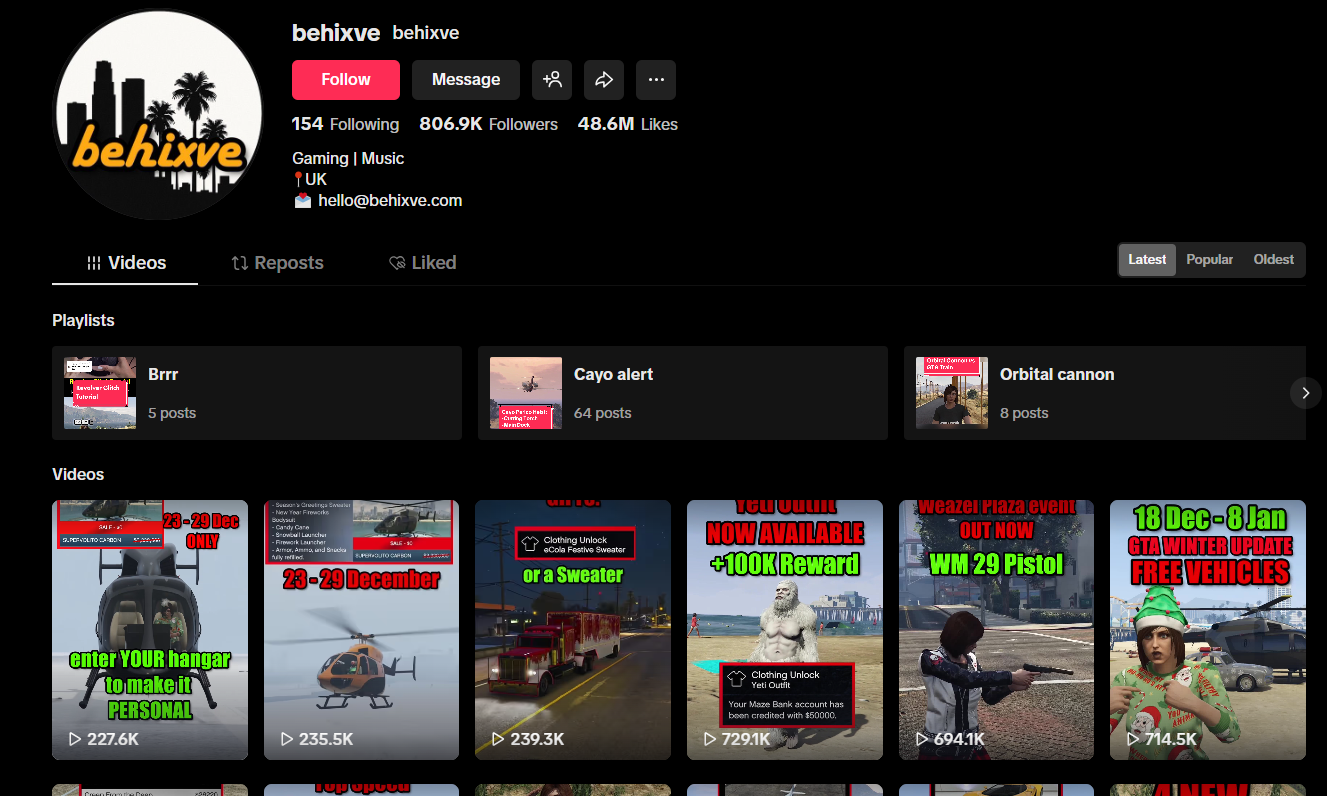This screenshot has height=796, width=1327.
Task: Switch to the Videos tab
Action: pyautogui.click(x=126, y=263)
